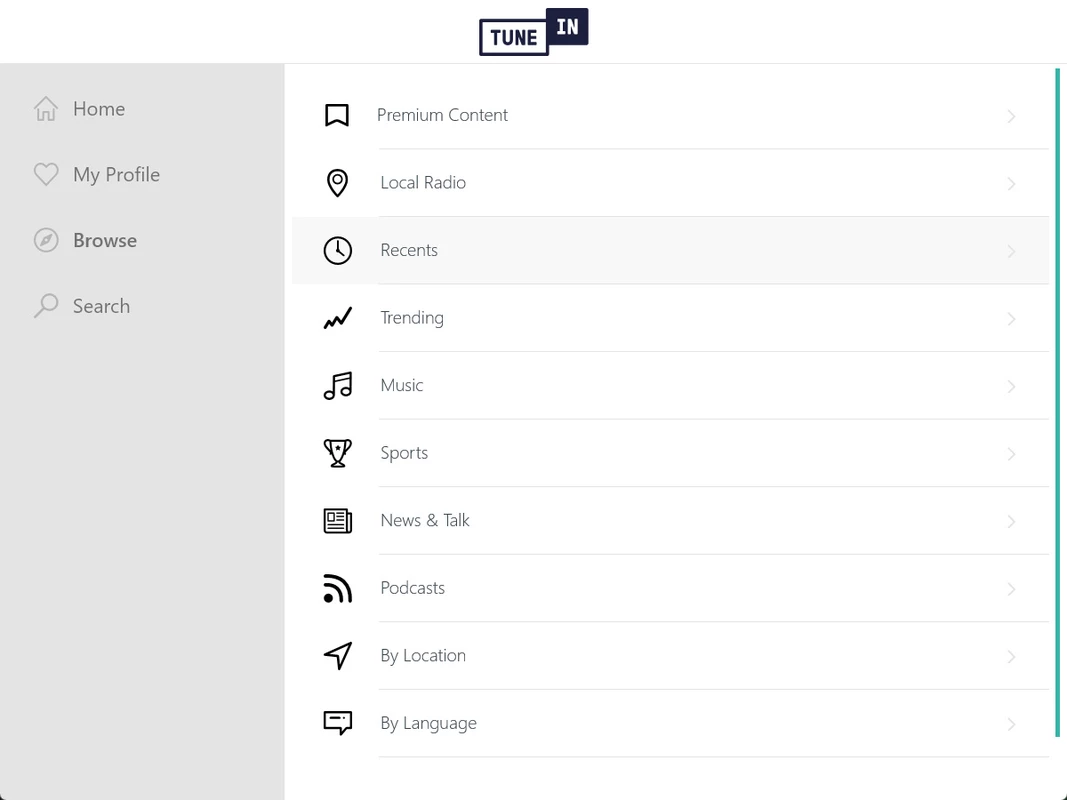Expand News & Talk chevron
The width and height of the screenshot is (1067, 800).
pos(1011,522)
